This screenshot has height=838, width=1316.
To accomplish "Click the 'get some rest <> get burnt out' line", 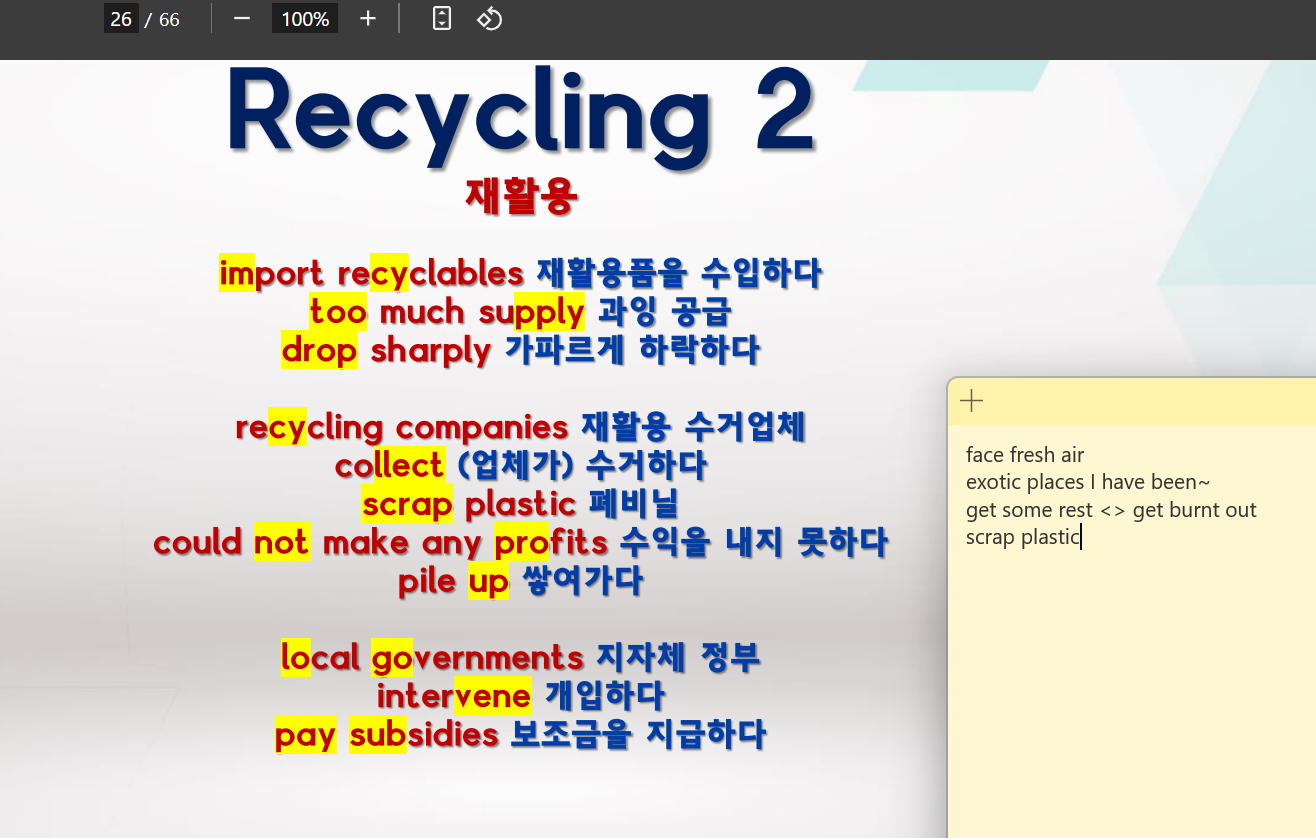I will coord(1110,510).
